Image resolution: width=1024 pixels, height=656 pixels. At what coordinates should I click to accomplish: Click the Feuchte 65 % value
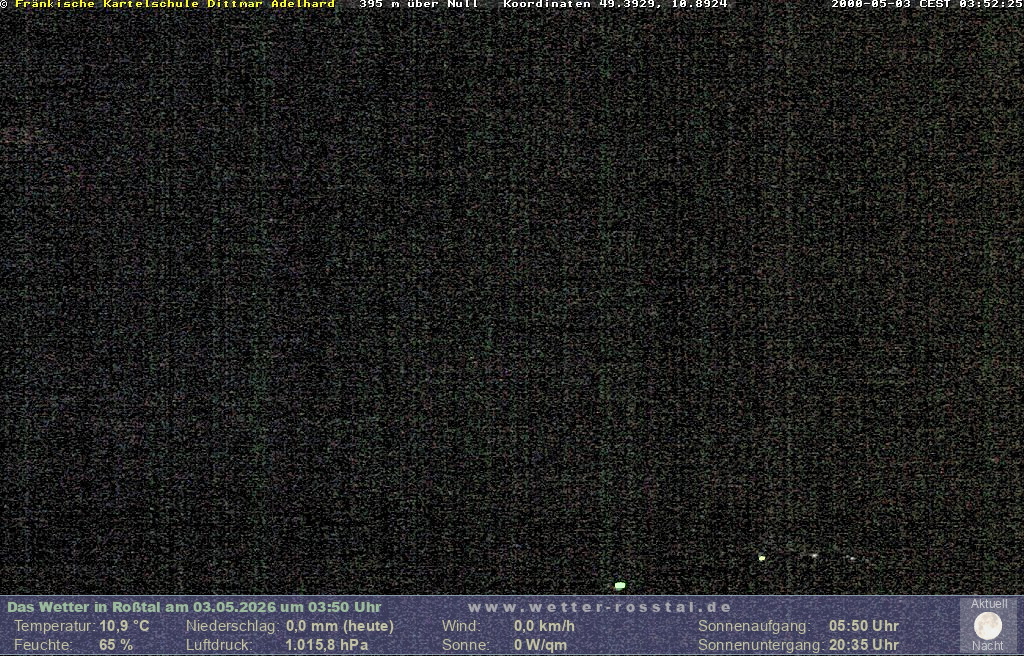[x=116, y=645]
